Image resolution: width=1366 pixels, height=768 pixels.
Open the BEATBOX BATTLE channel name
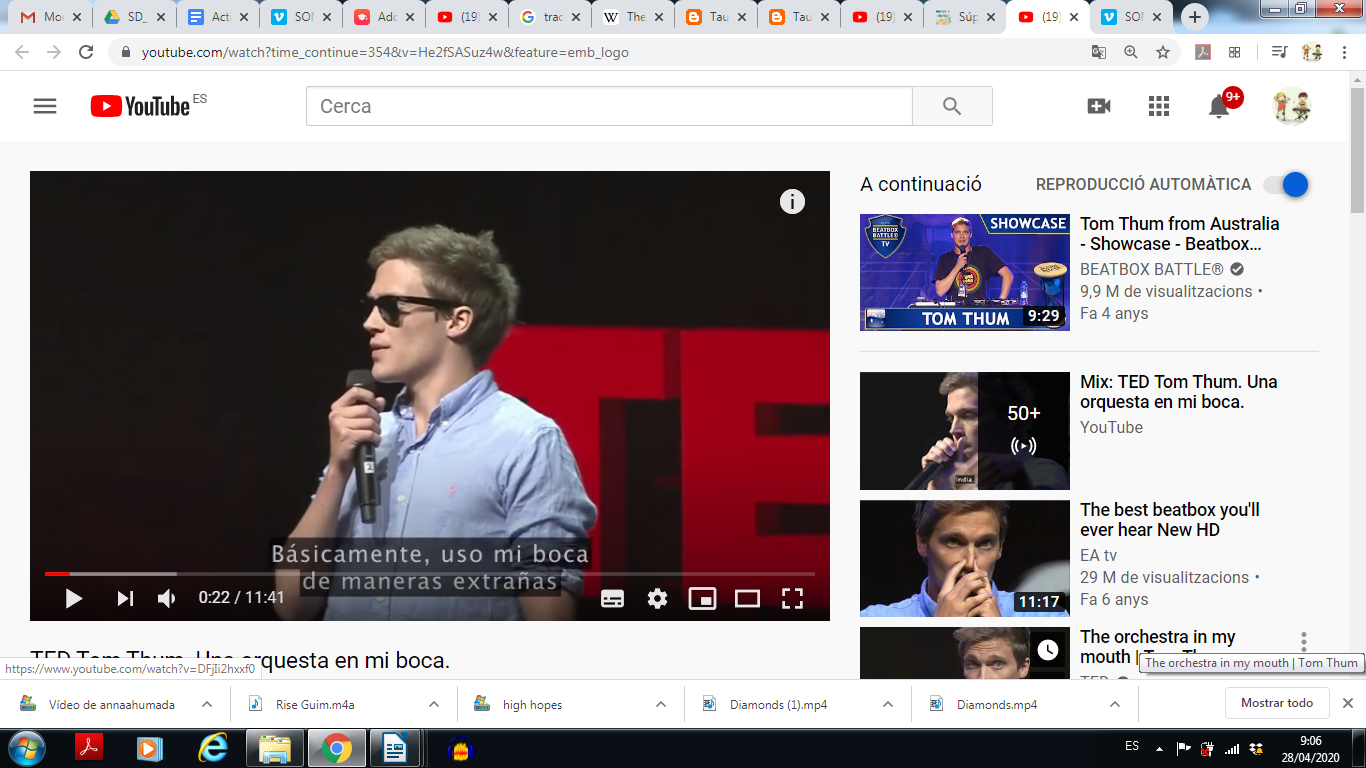(1152, 269)
